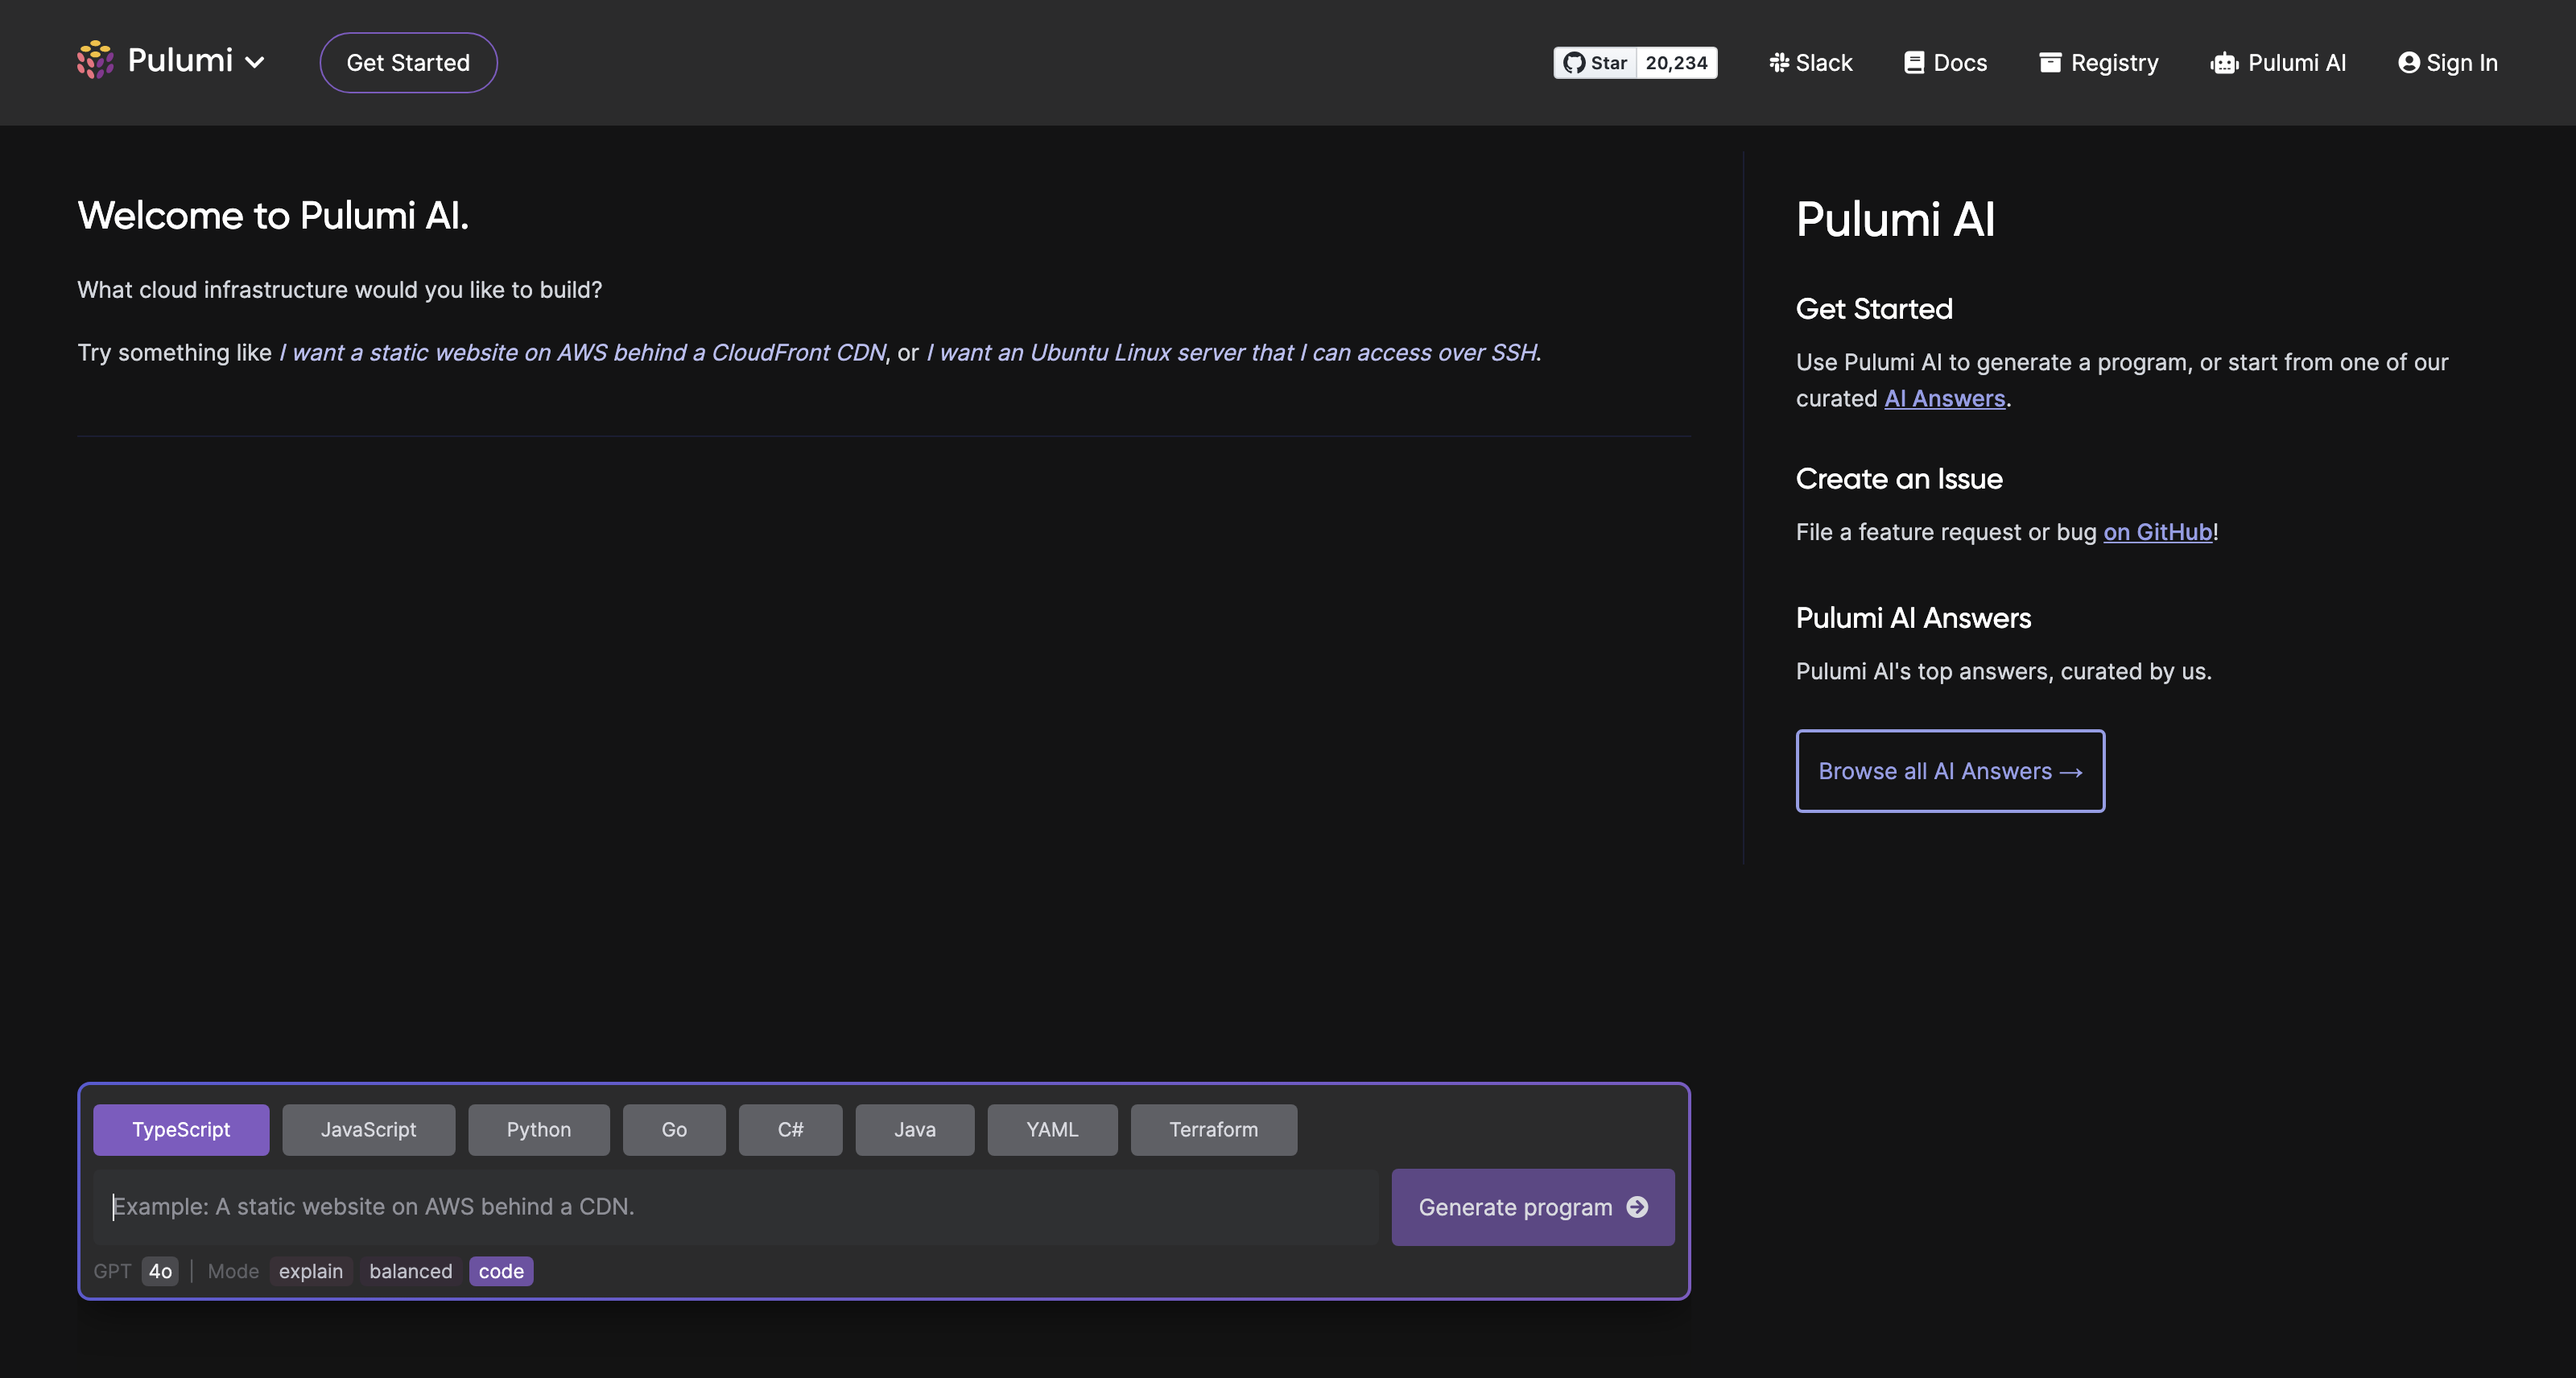Click the Pulumi AI Answers heading

(x=1913, y=618)
